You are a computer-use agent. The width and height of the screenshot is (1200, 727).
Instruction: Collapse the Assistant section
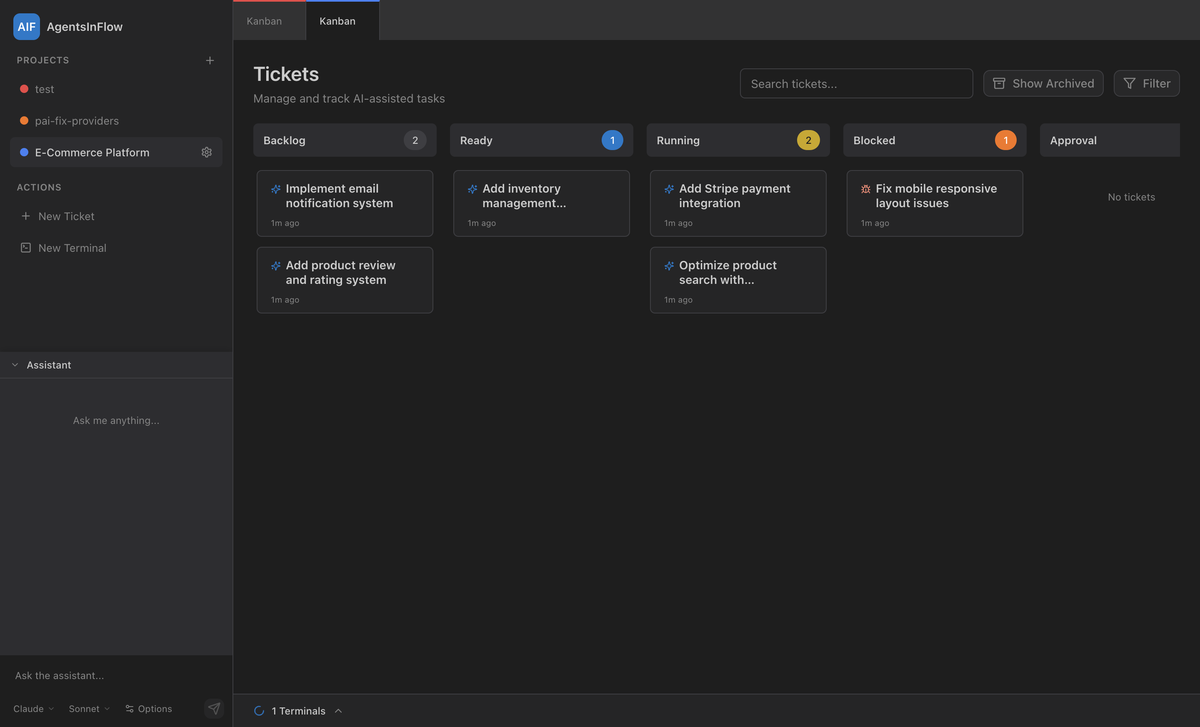pyautogui.click(x=13, y=364)
